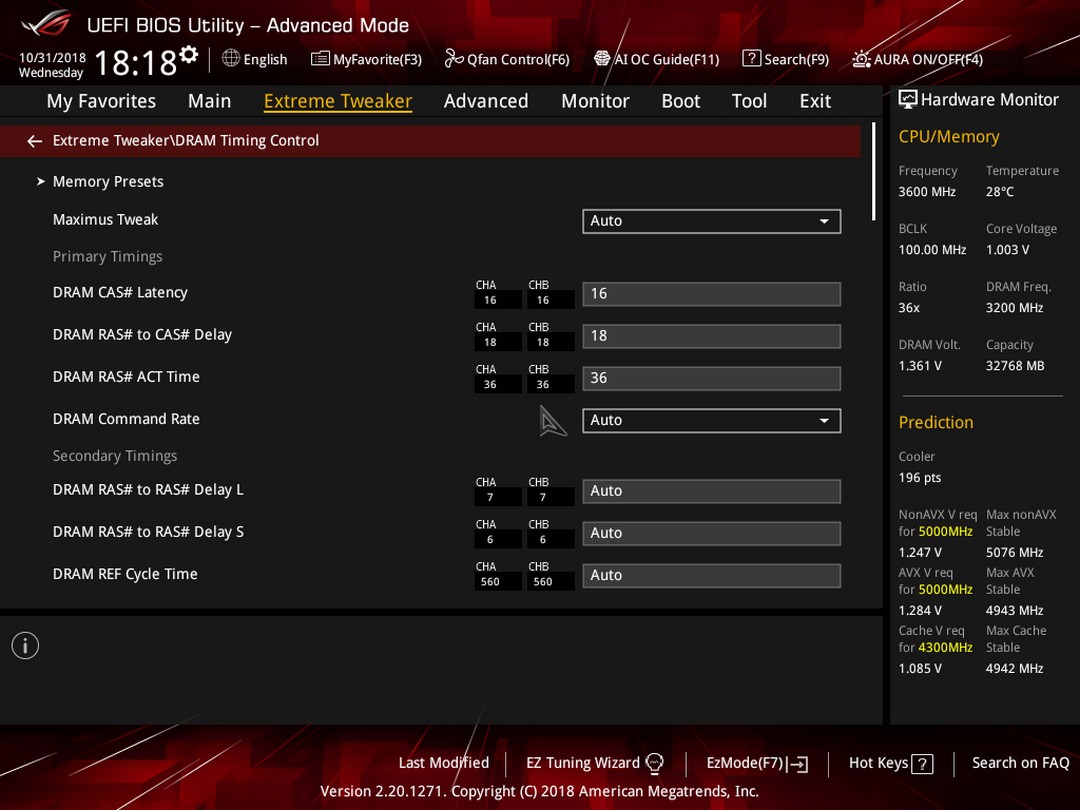
Task: Open Qfan Control fan icon
Action: (454, 59)
